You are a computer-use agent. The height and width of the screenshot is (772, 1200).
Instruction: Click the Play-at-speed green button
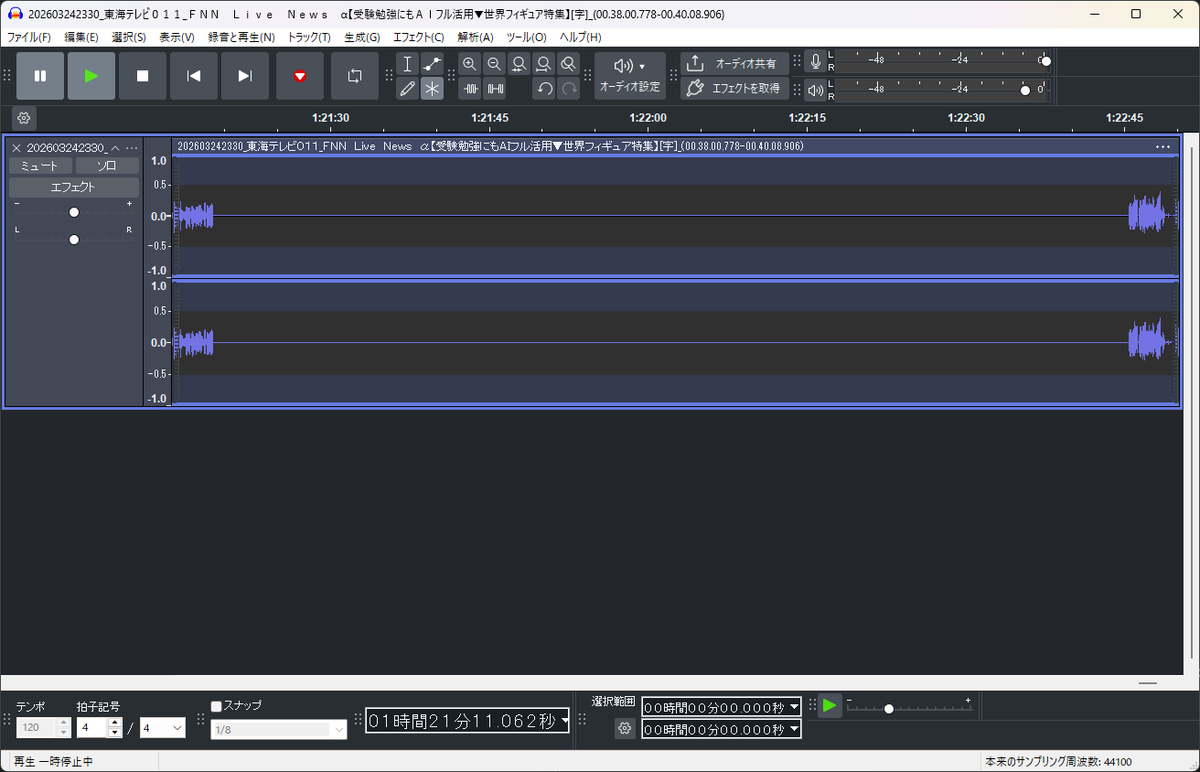point(829,706)
